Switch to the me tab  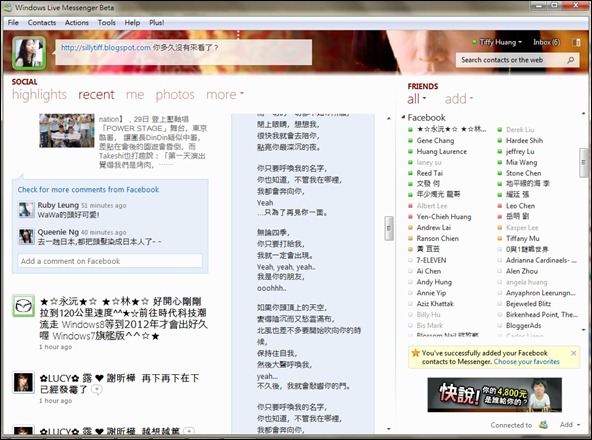click(x=135, y=94)
